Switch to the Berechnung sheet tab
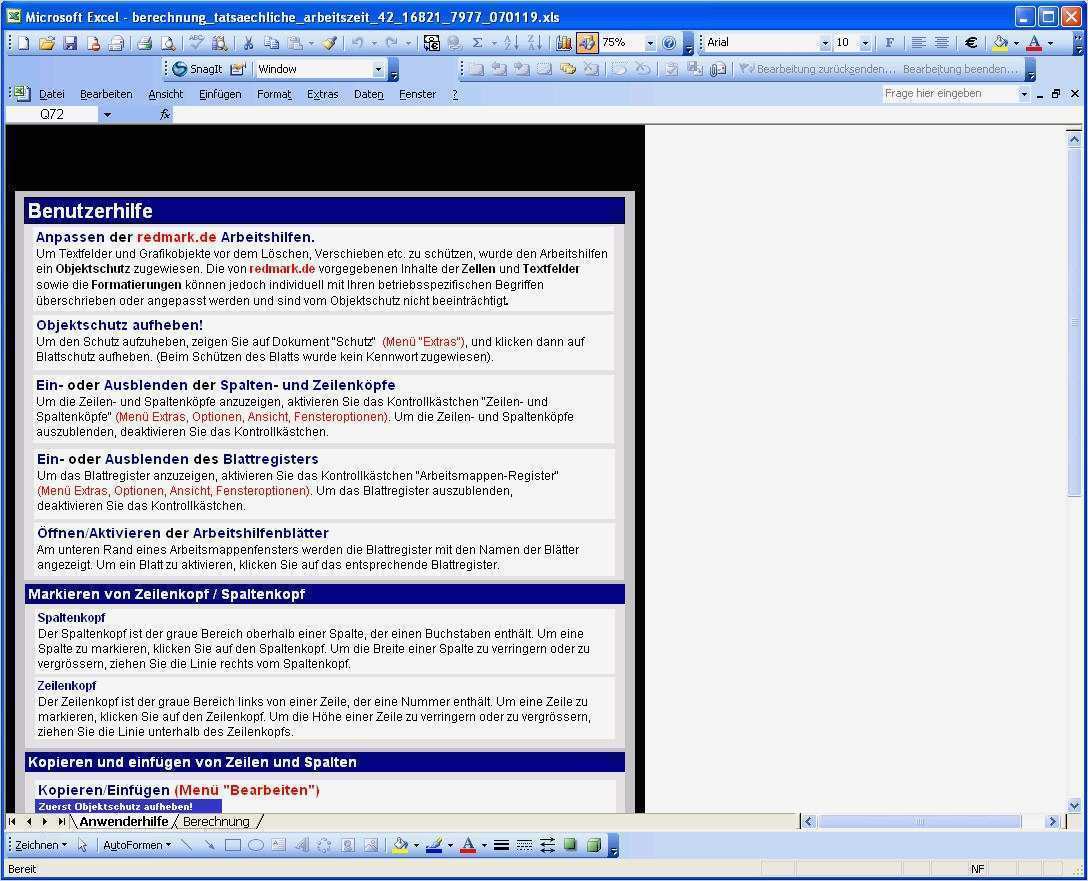Screen dimensions: 1088x881 click(216, 821)
